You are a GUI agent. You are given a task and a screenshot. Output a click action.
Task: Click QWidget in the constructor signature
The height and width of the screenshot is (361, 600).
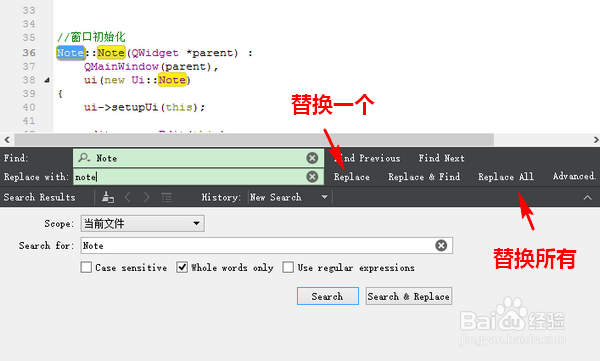click(155, 53)
